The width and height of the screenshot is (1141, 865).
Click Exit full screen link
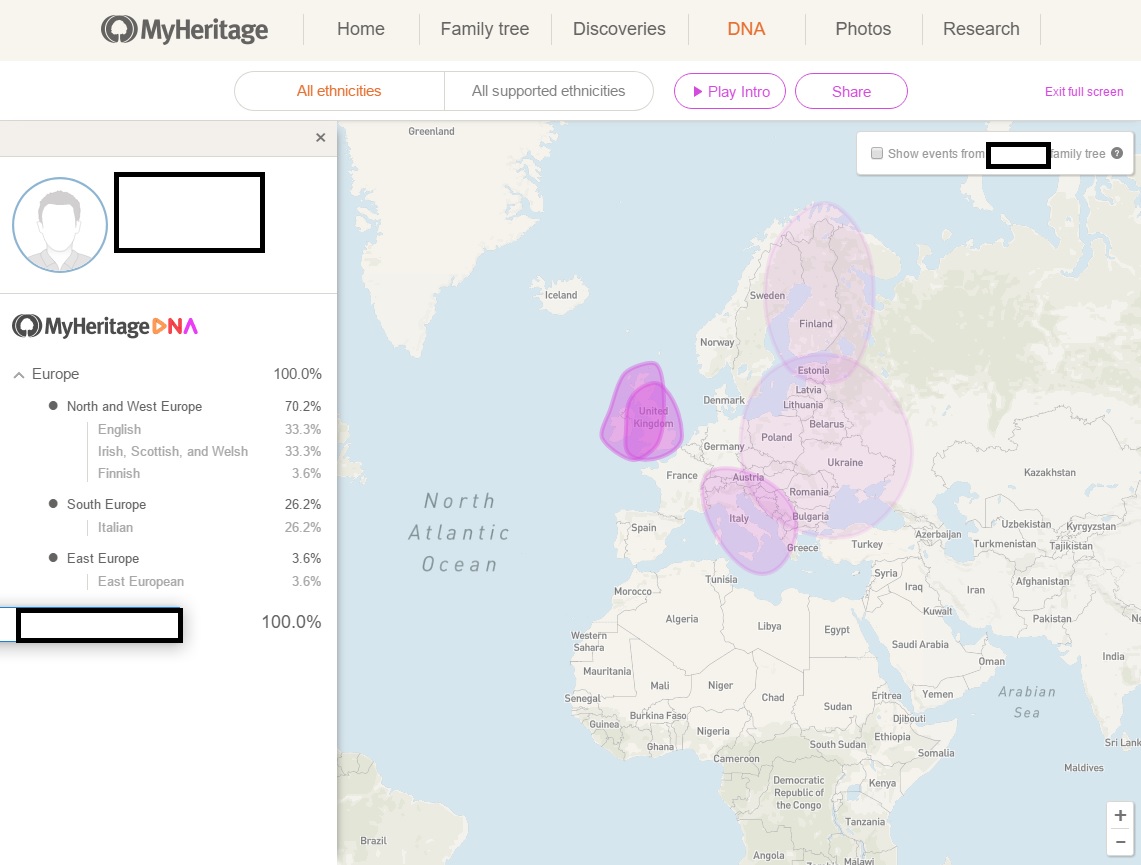[1084, 92]
